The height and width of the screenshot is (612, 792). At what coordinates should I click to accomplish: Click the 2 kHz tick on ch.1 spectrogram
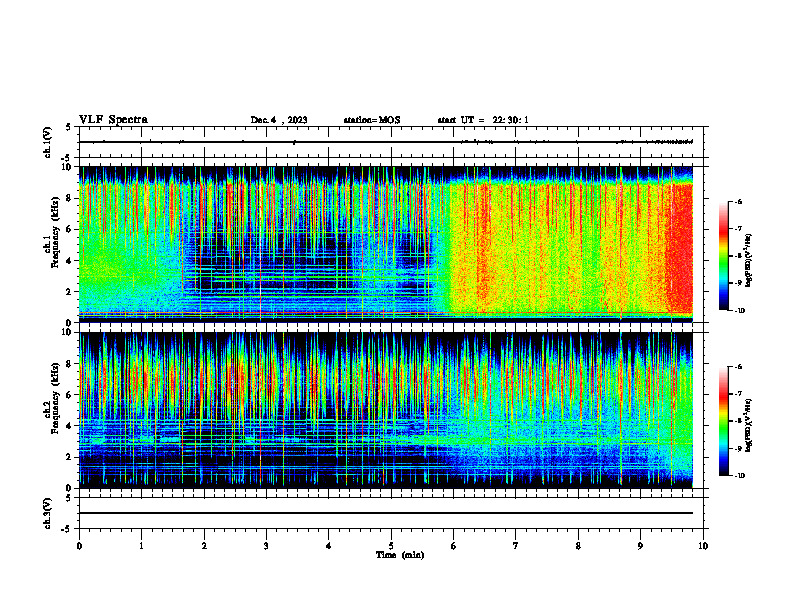[70, 292]
